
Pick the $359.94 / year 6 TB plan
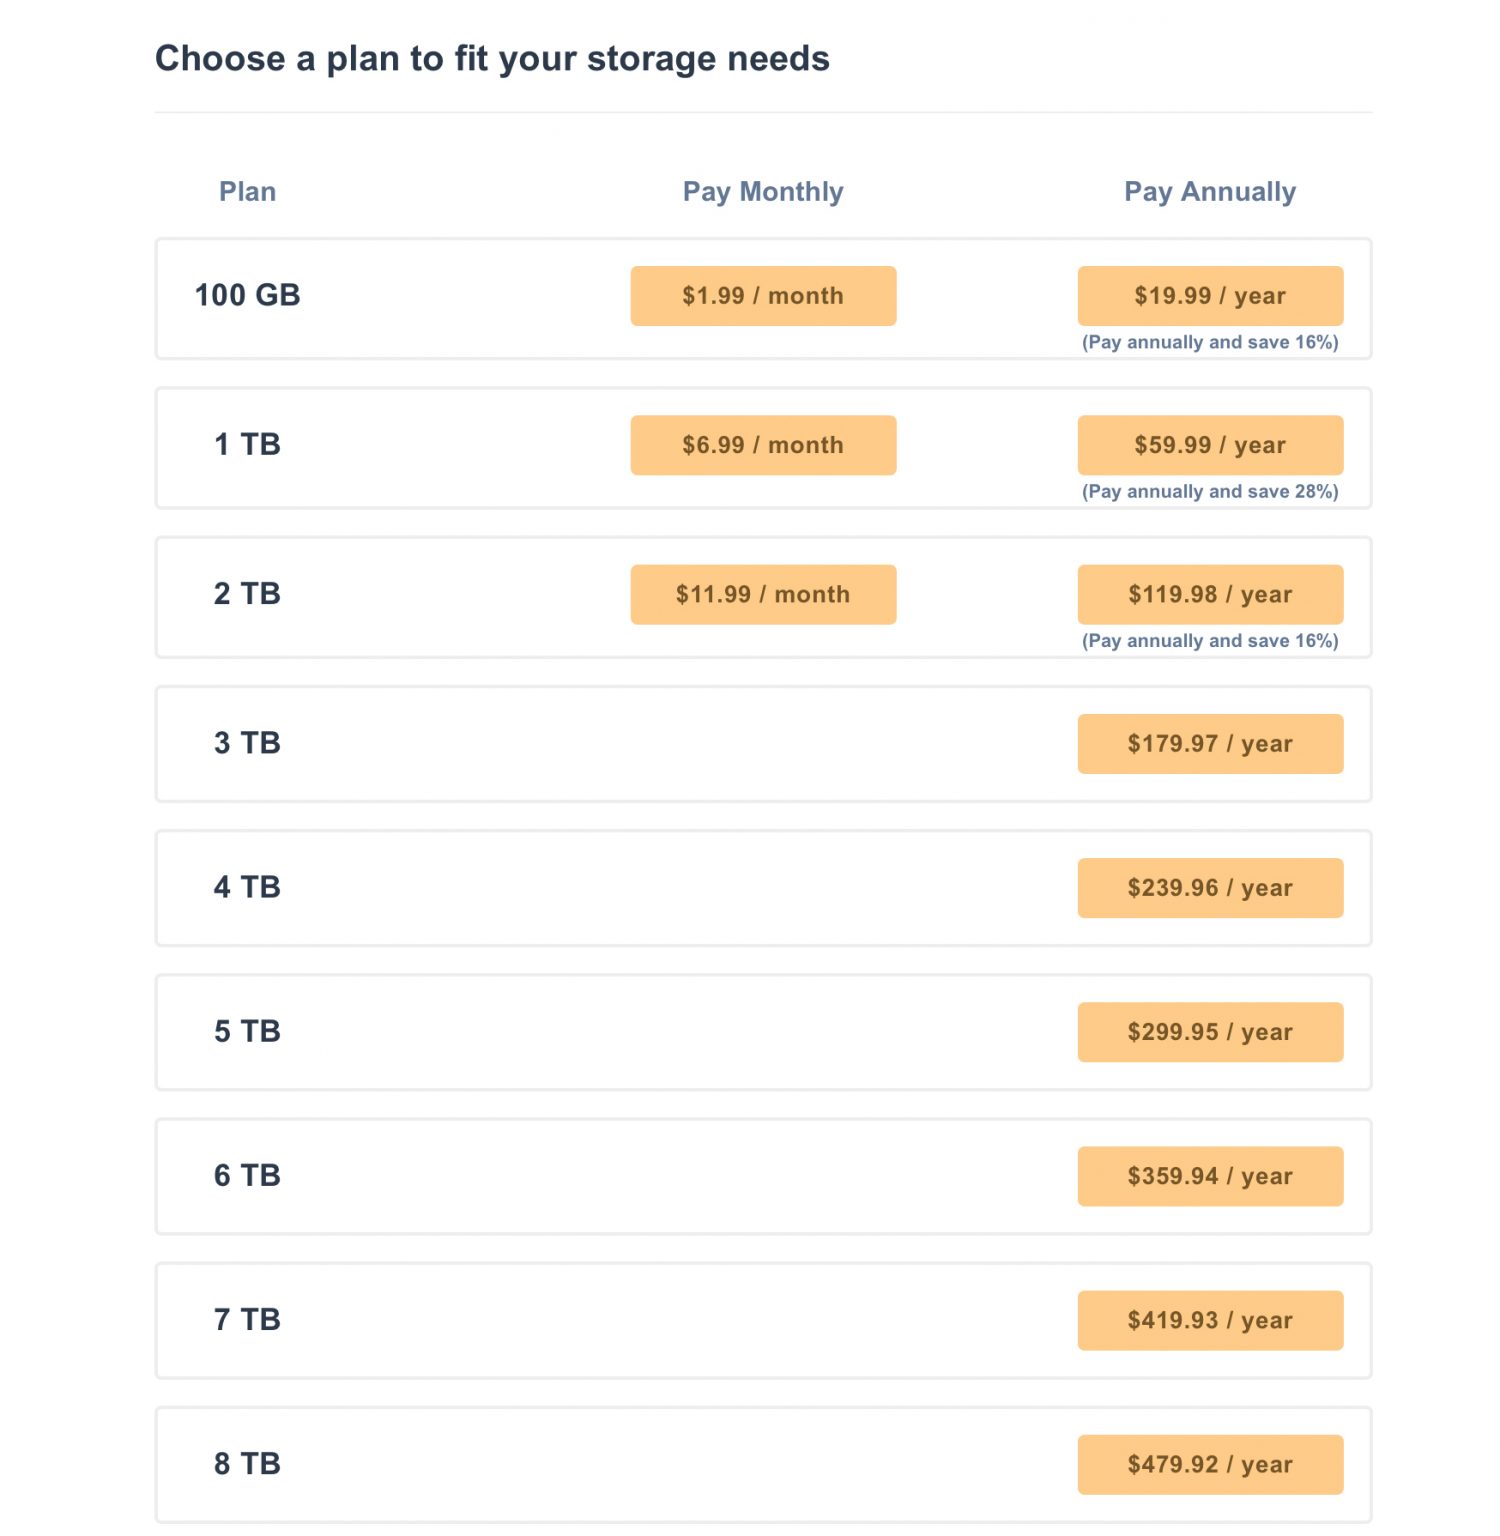1210,1176
